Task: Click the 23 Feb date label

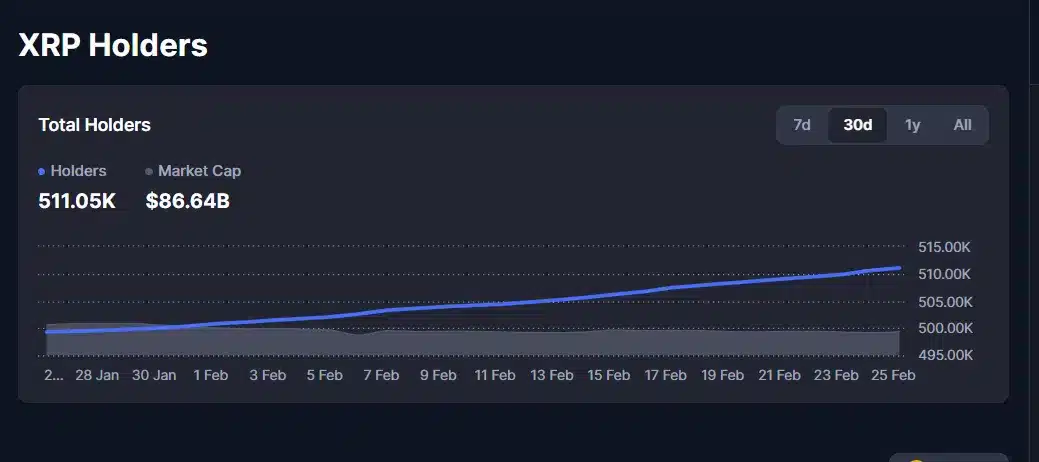Action: tap(836, 375)
